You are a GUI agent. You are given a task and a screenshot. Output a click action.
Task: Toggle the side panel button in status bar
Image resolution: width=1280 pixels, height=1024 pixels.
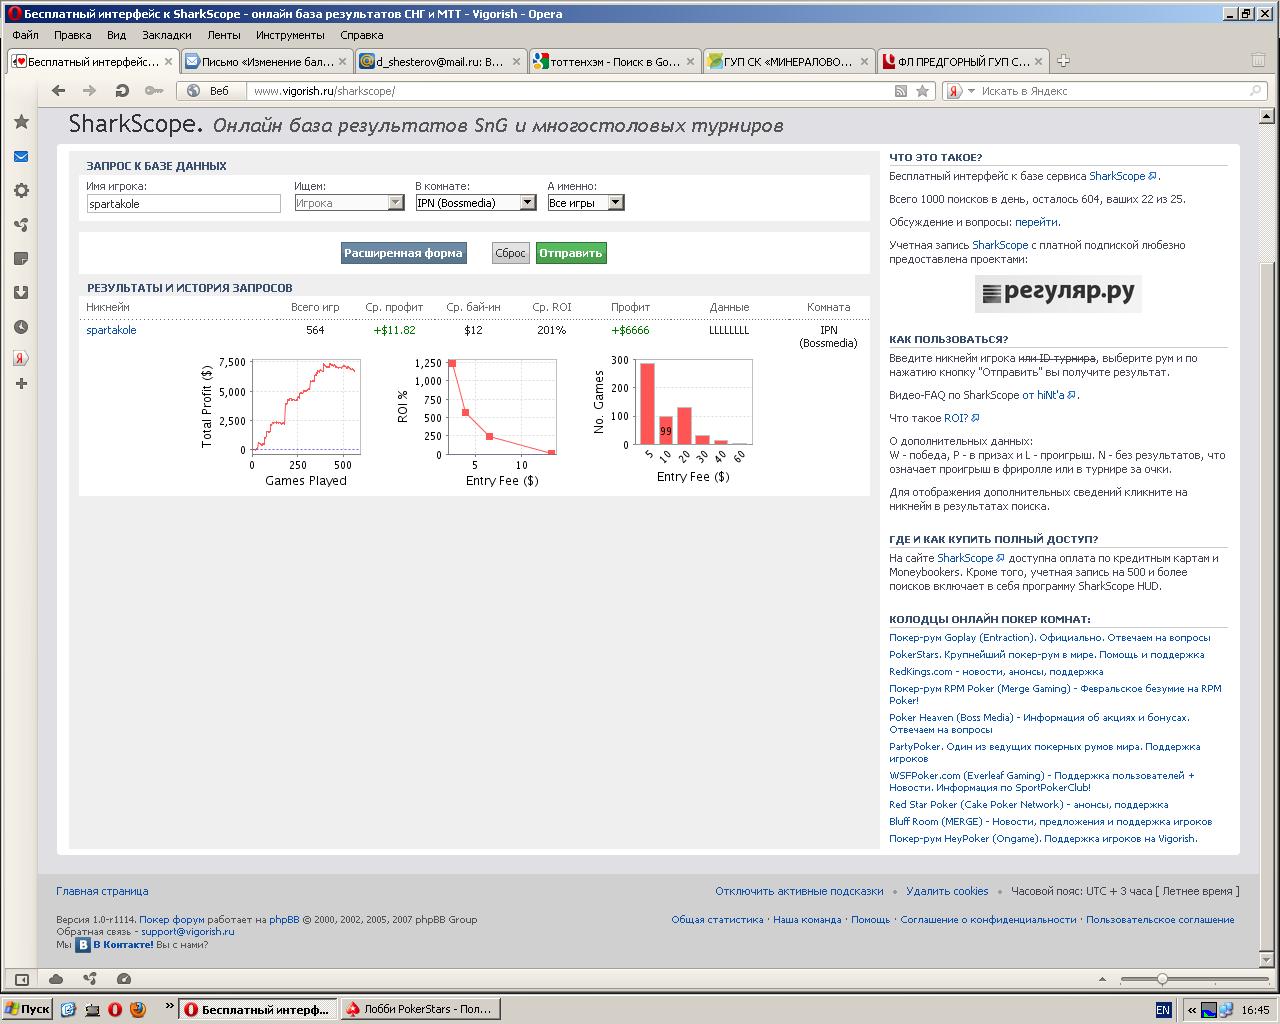coord(20,979)
